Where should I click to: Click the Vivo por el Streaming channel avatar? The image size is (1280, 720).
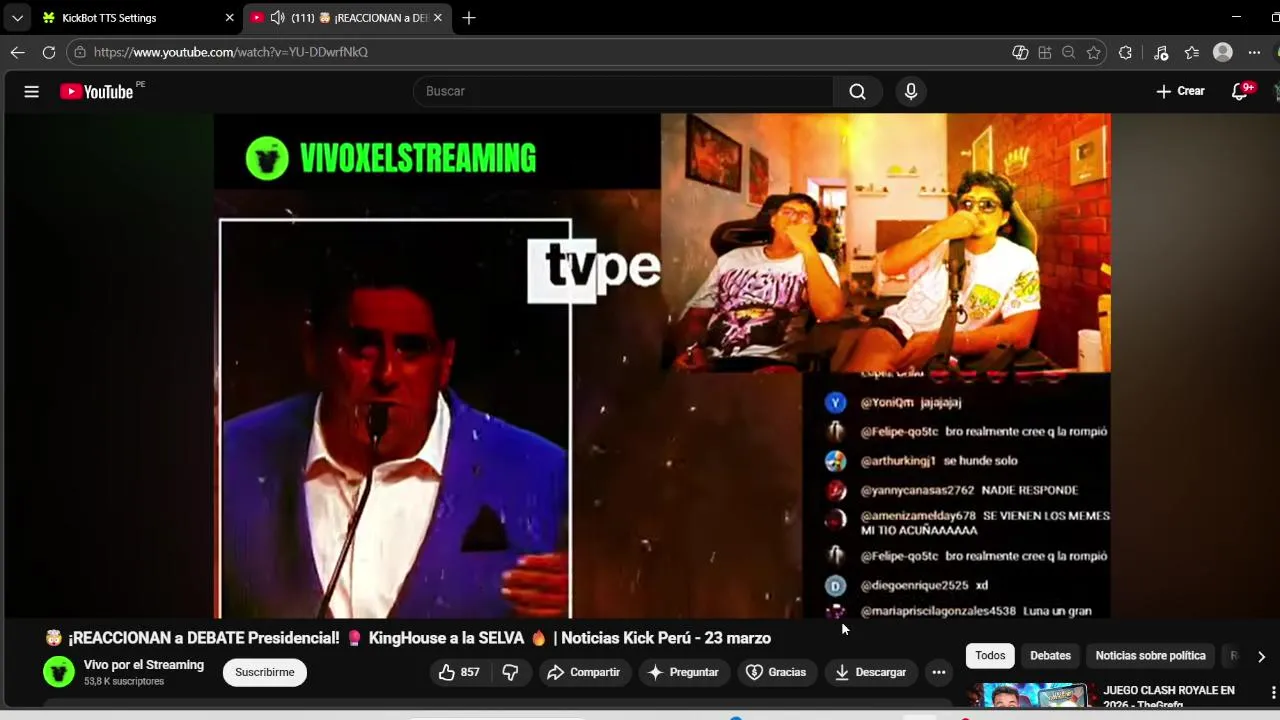tap(59, 672)
